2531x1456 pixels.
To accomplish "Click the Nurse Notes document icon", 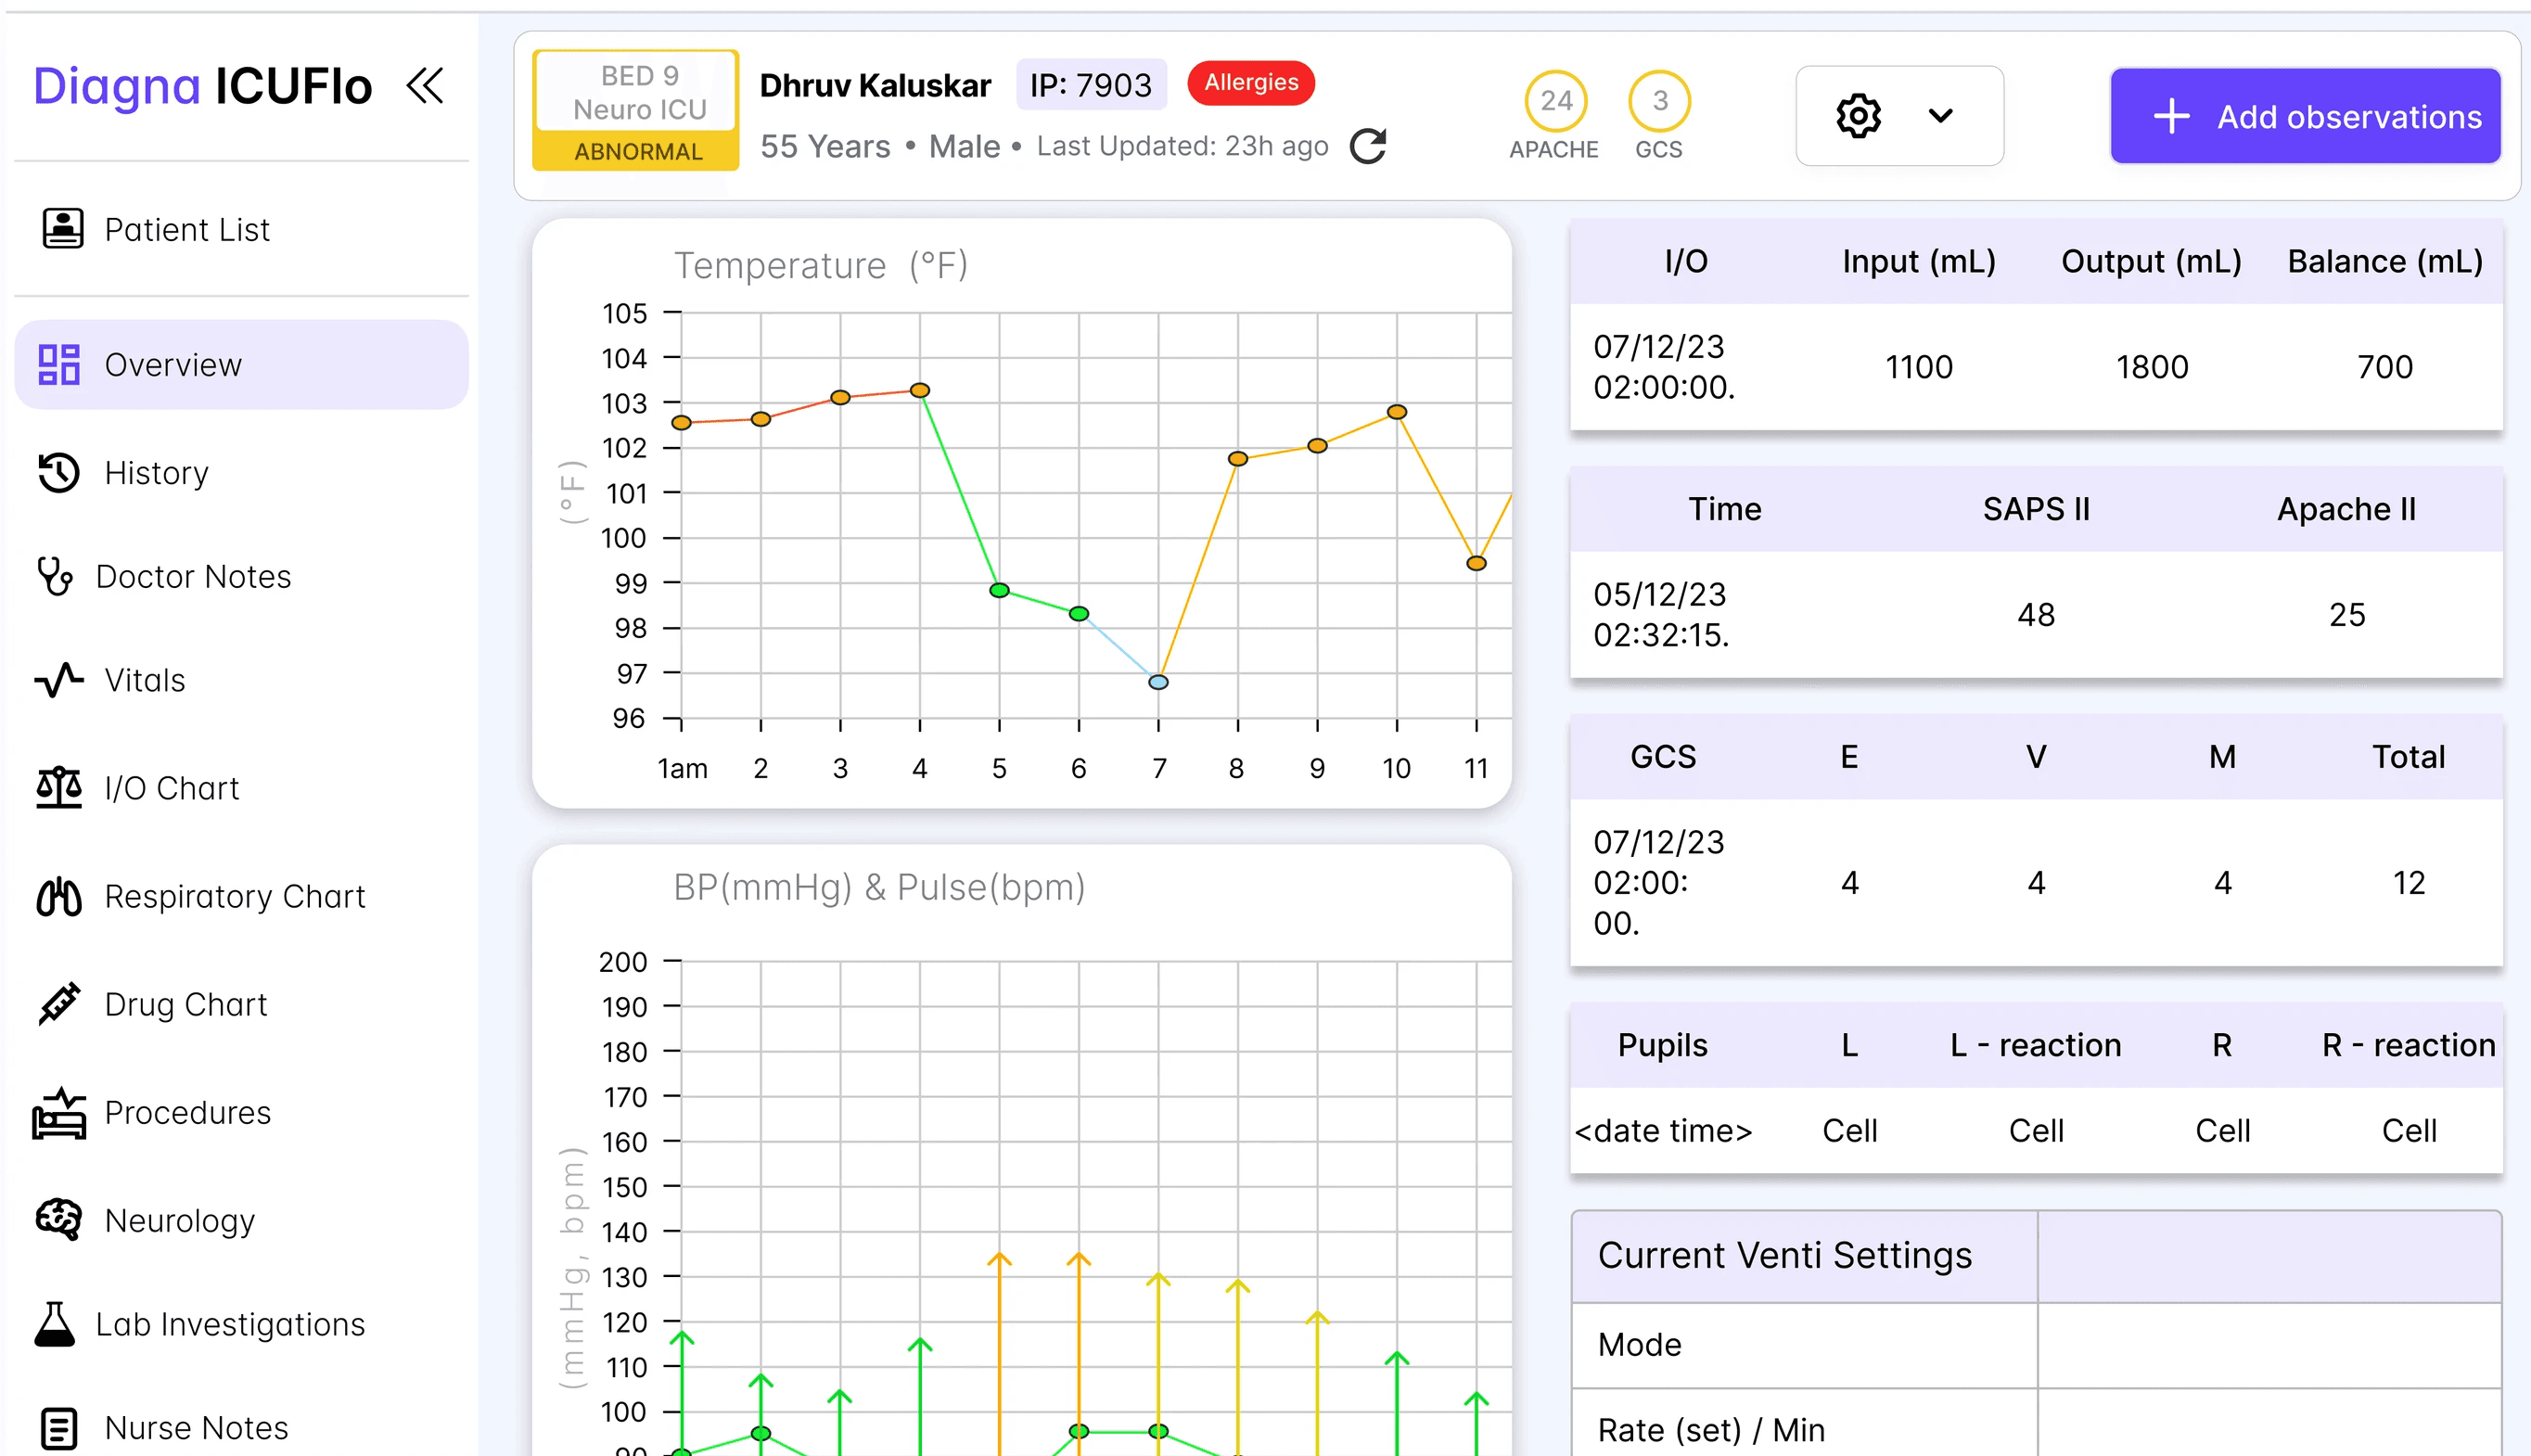I will [59, 1429].
